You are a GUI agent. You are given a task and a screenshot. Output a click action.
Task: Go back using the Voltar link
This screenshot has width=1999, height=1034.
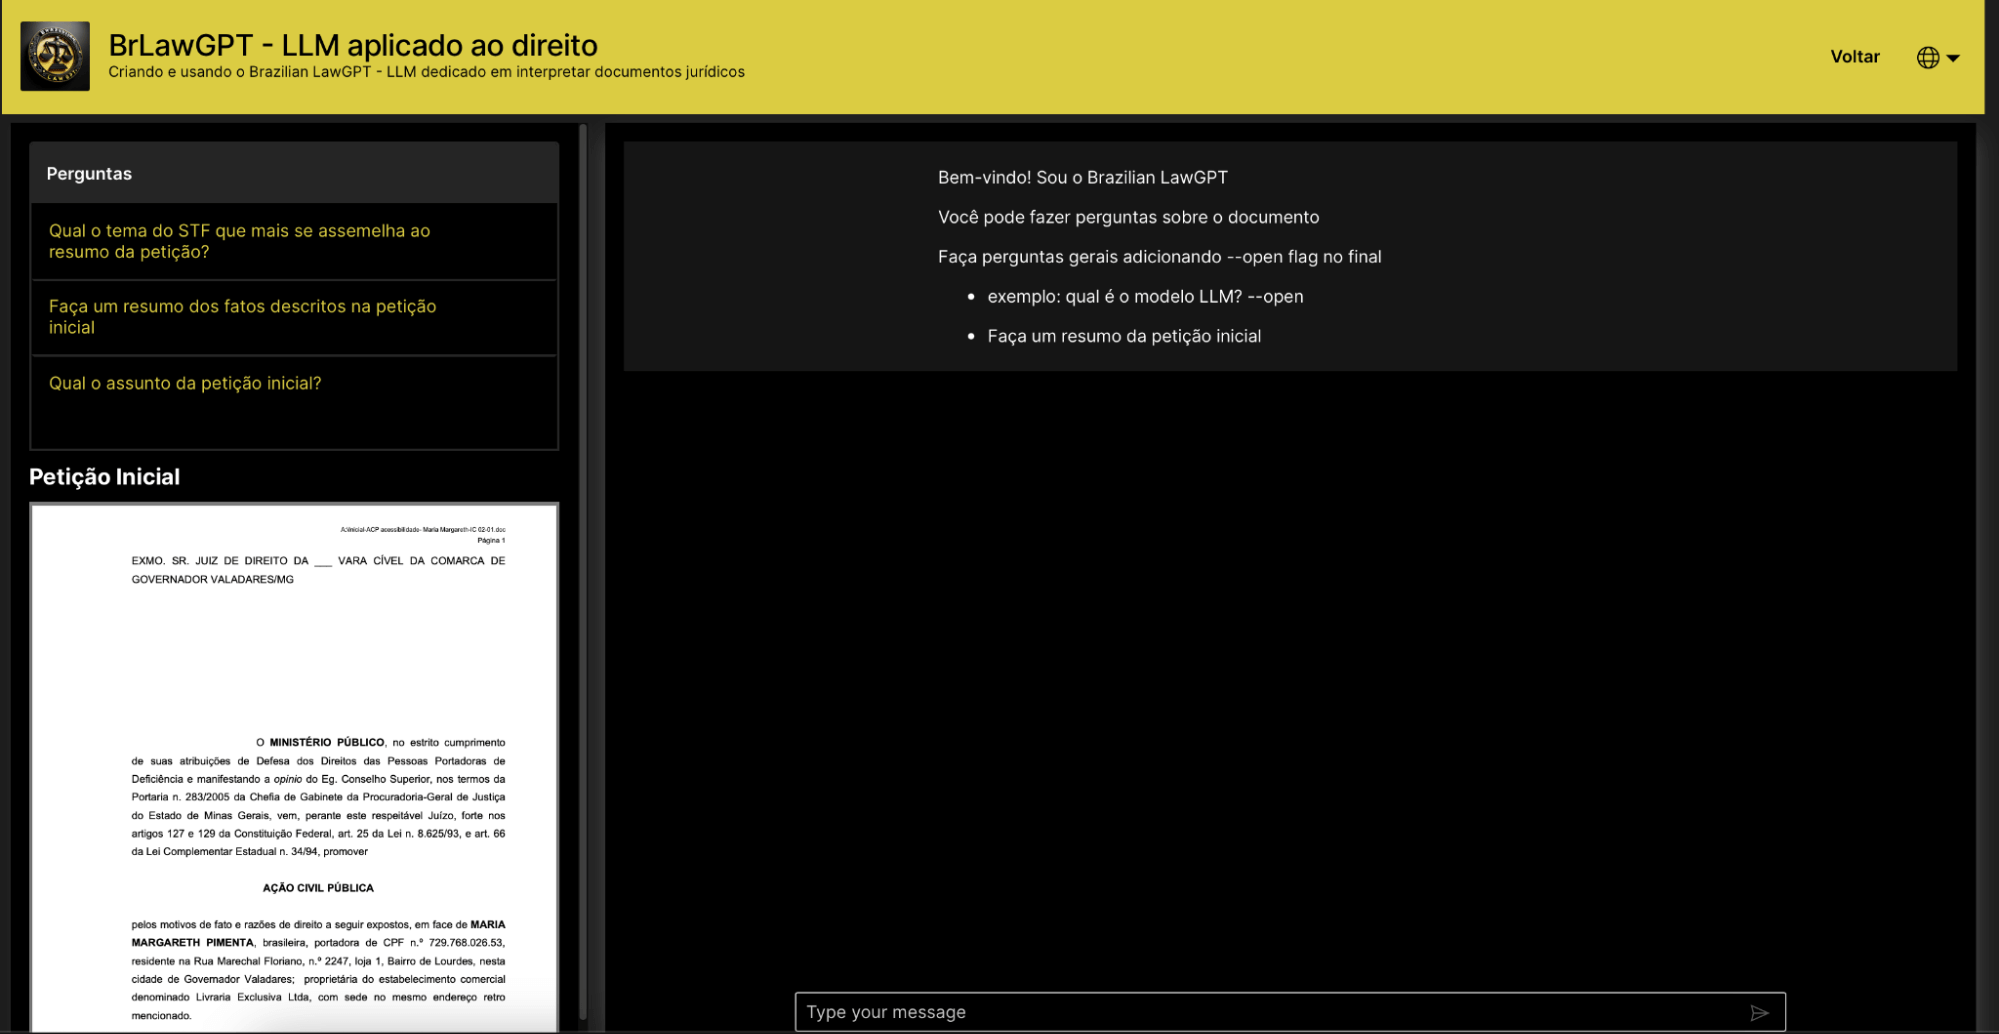pos(1854,57)
